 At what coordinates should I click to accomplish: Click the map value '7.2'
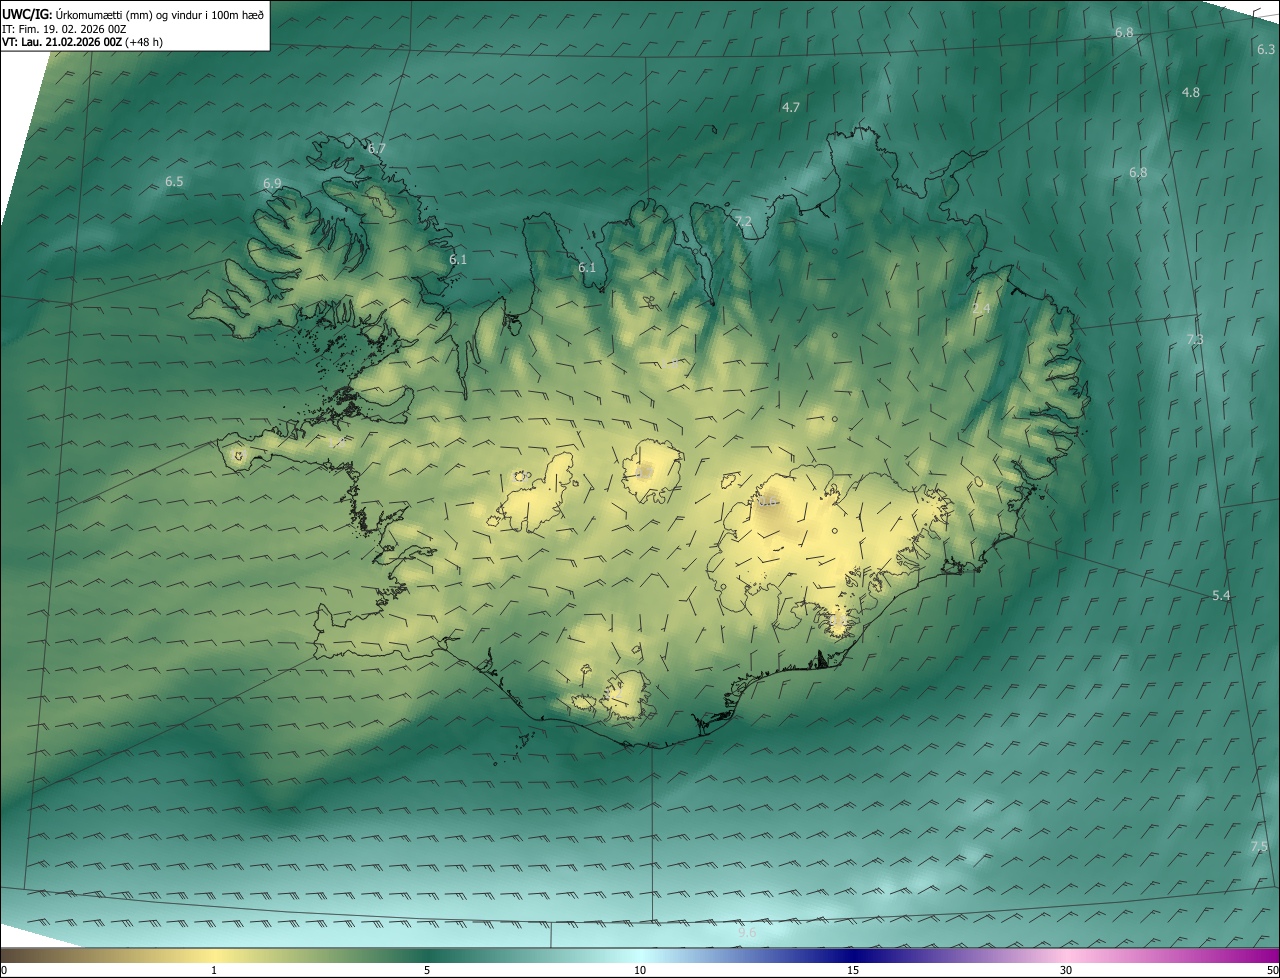coord(743,221)
